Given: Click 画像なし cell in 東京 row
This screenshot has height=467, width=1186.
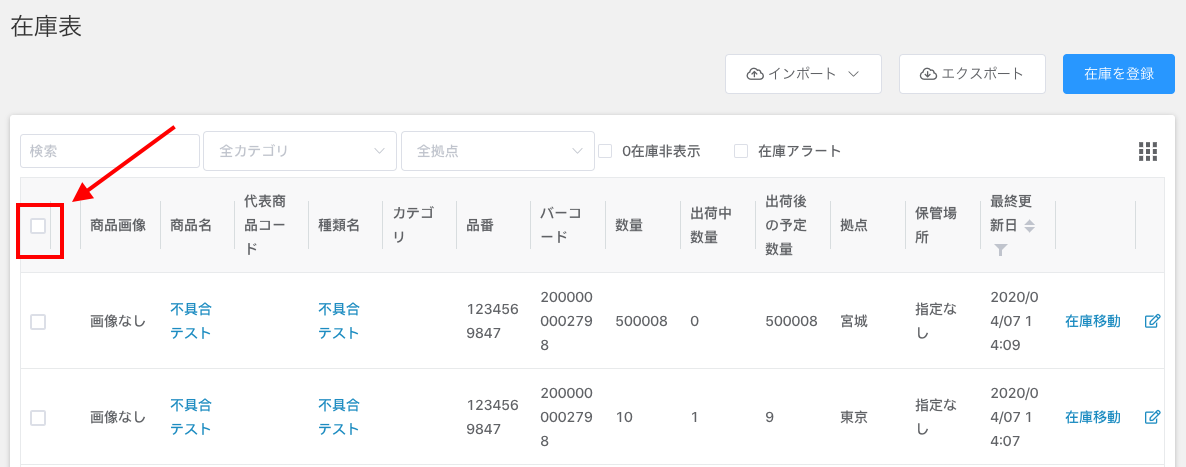Looking at the screenshot, I should pyautogui.click(x=117, y=416).
